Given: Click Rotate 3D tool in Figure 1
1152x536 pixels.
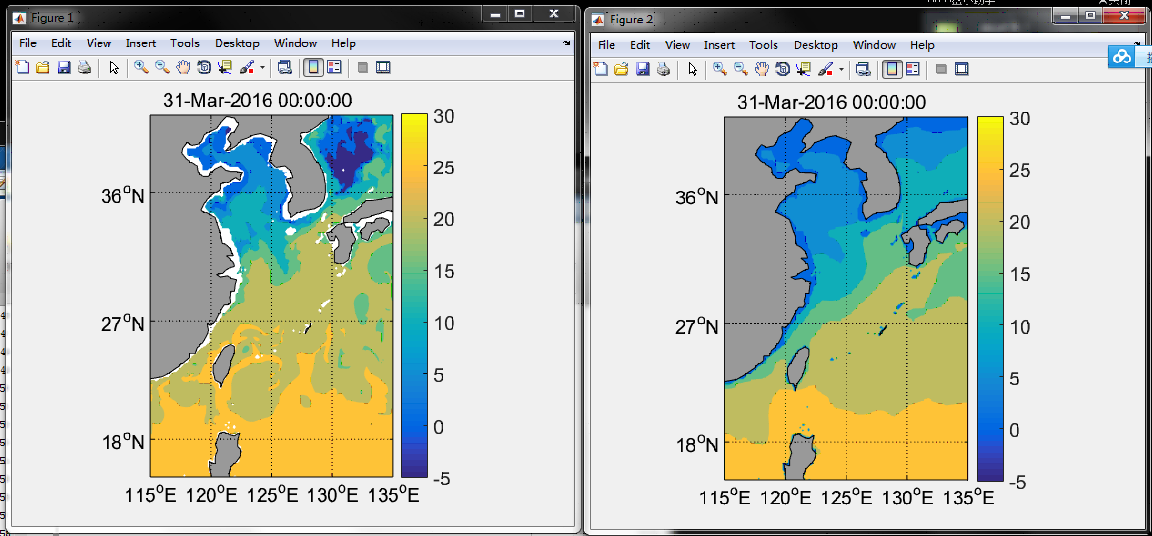Looking at the screenshot, I should tap(204, 68).
